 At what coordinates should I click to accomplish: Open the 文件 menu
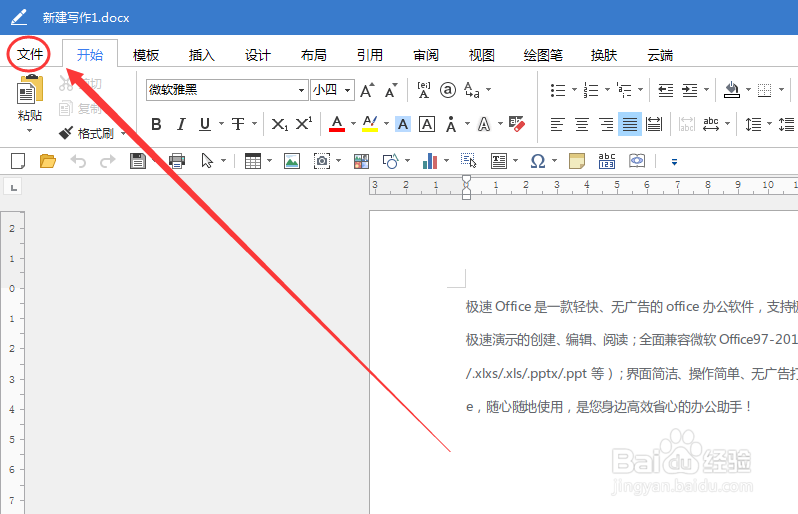pos(30,54)
